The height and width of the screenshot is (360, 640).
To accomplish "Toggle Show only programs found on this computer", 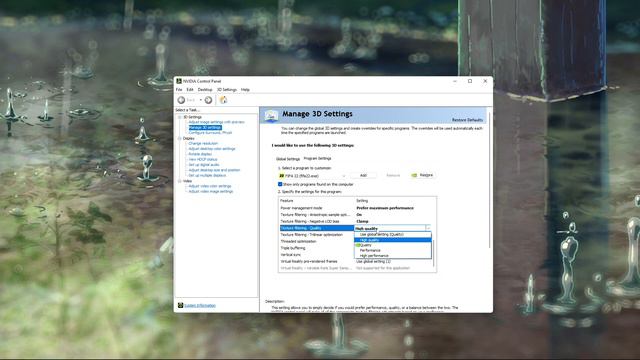I will 280,184.
